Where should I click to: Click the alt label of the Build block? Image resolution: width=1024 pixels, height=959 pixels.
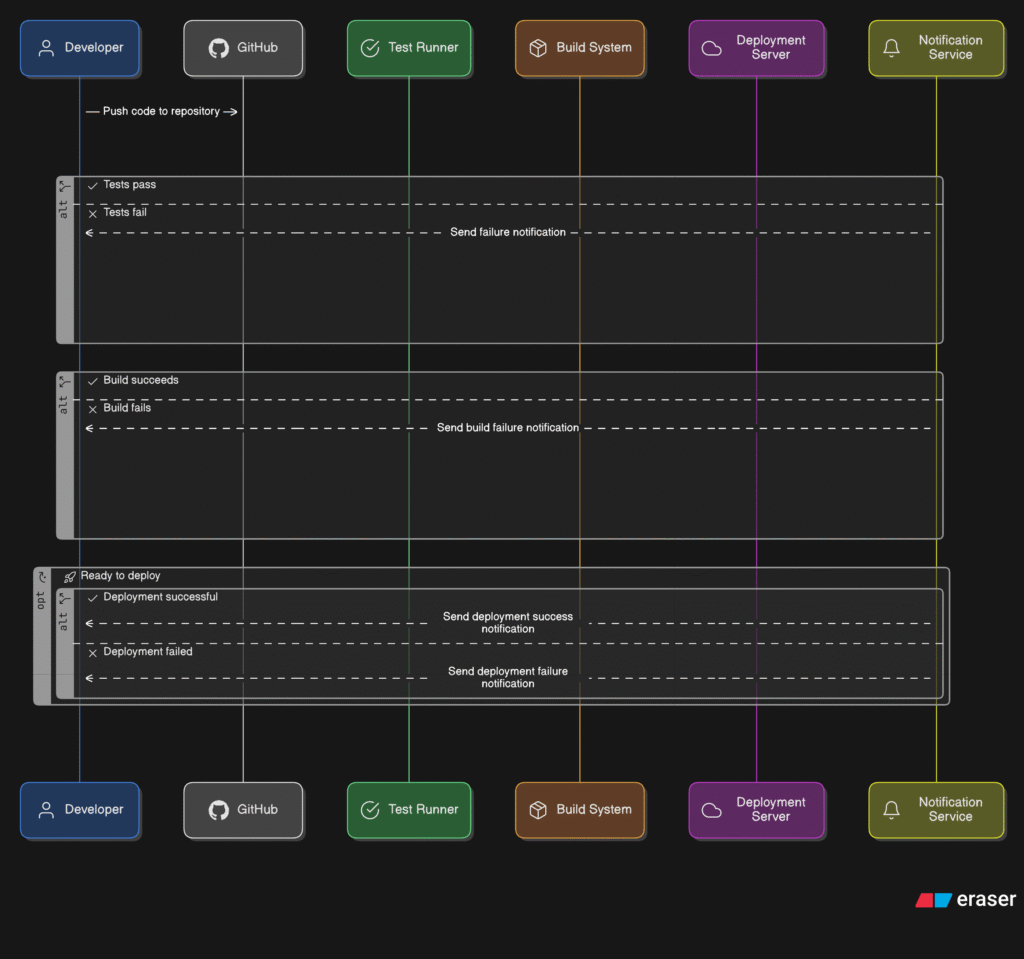63,404
